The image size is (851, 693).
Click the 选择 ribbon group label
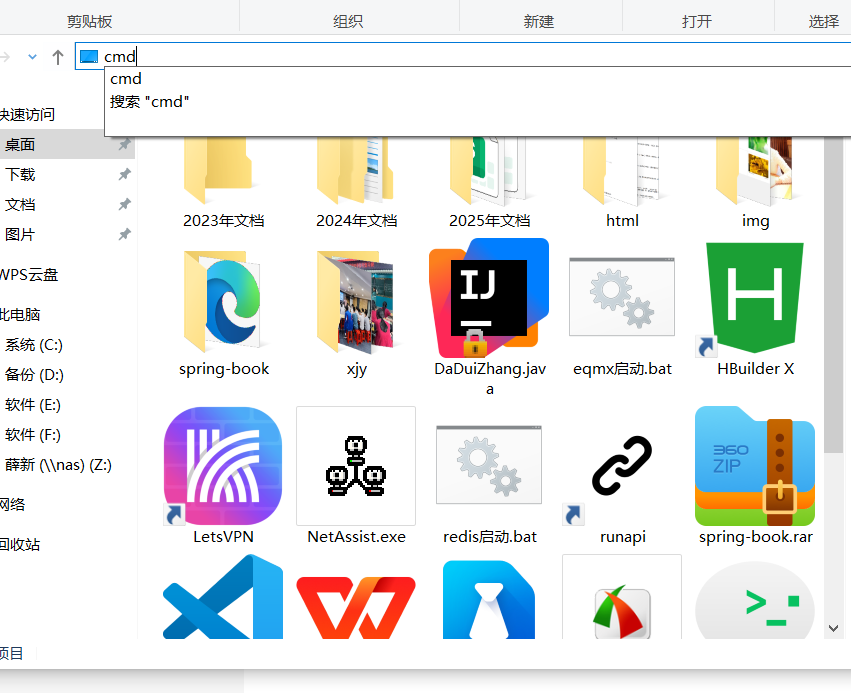point(824,22)
